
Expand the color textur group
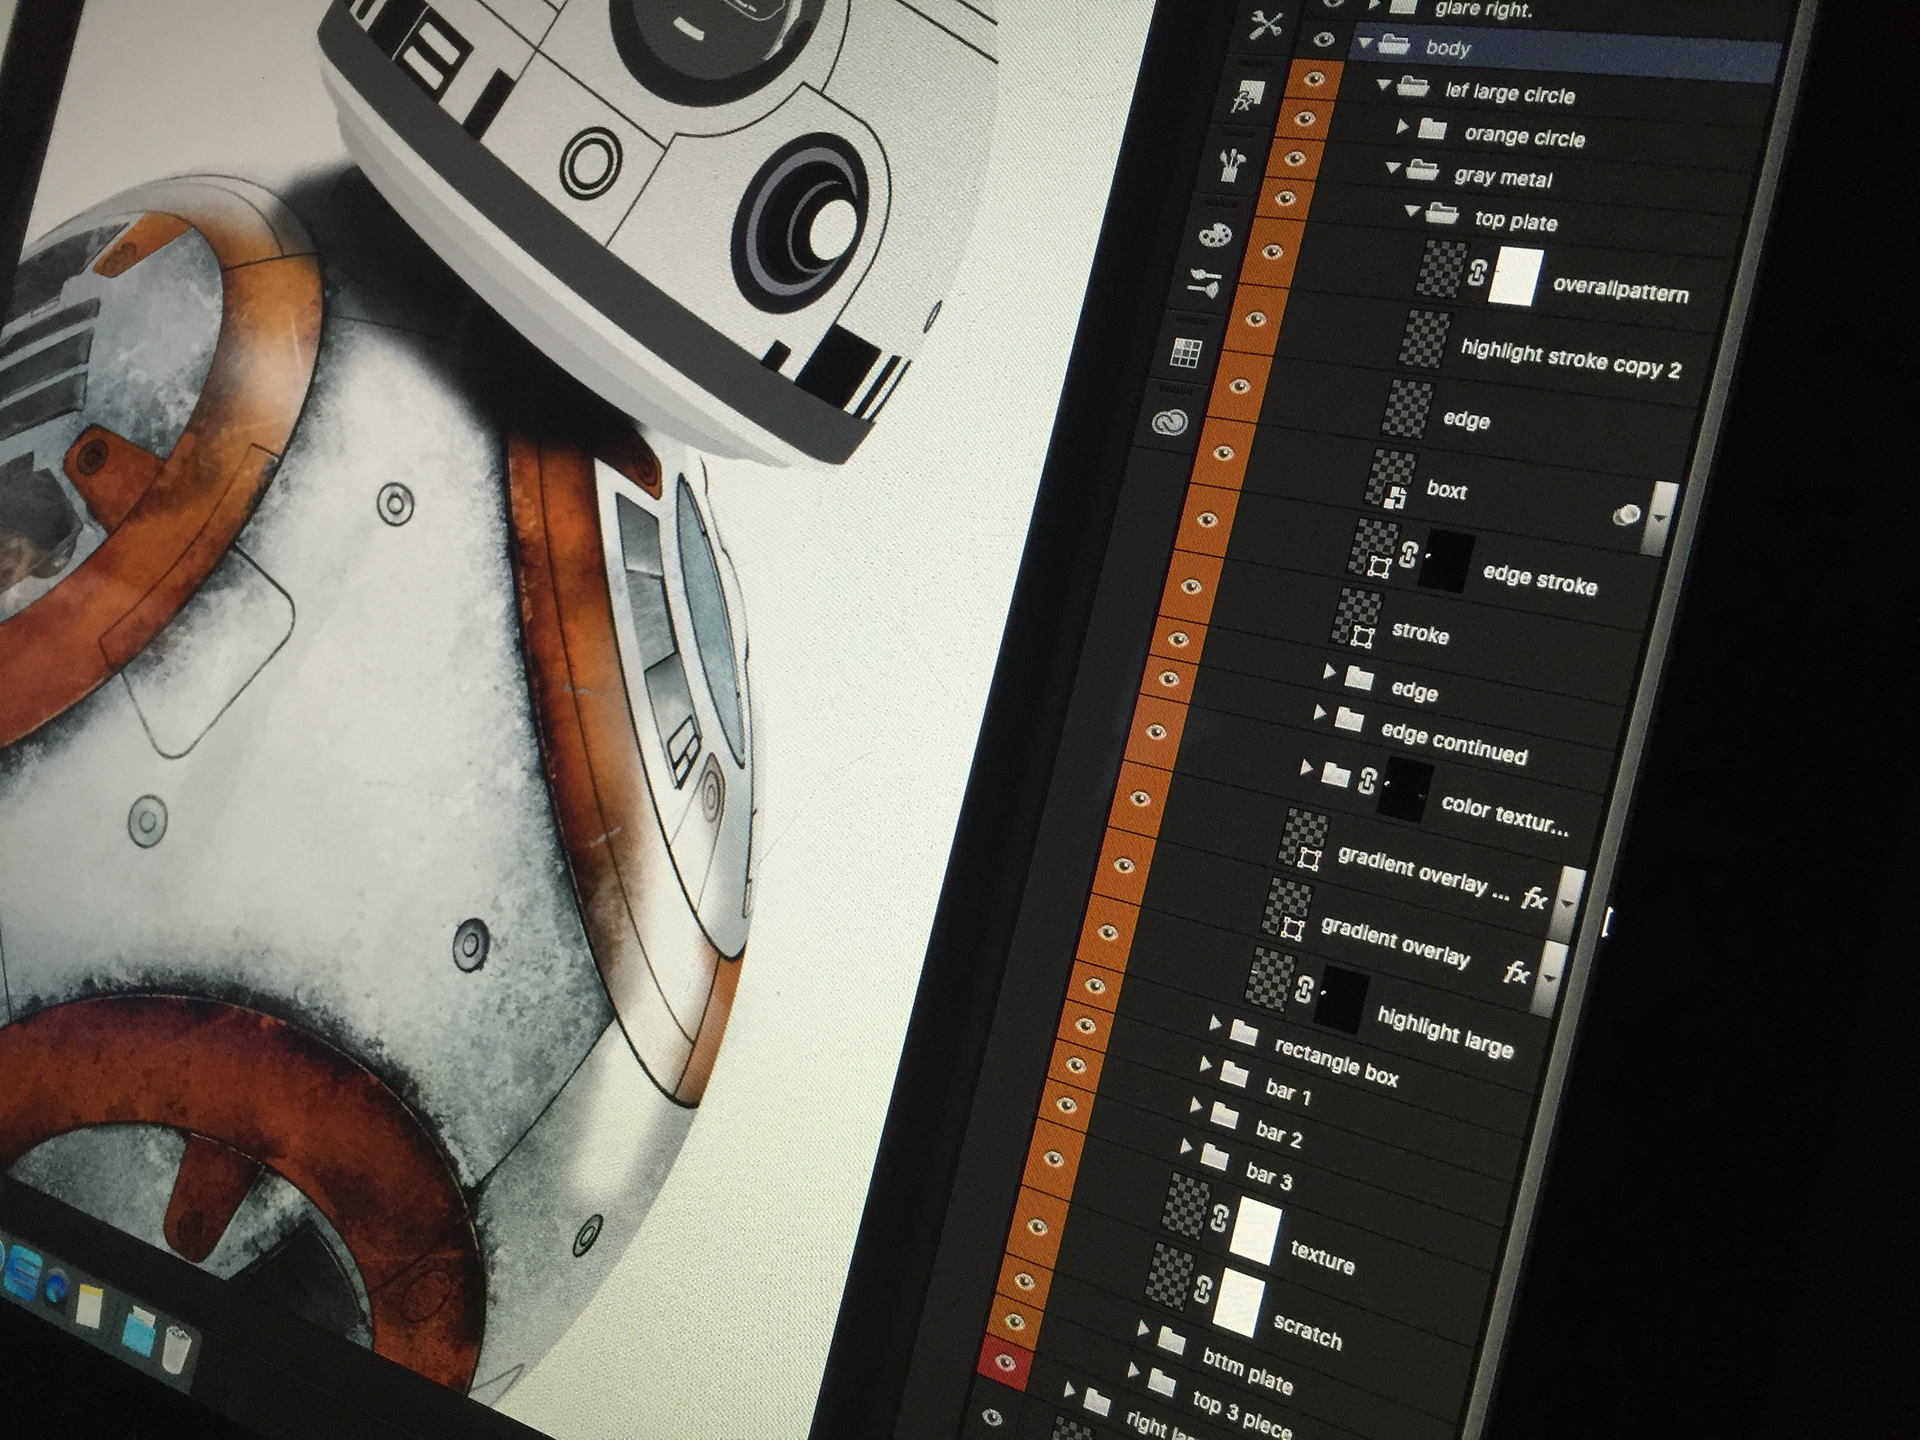(x=1306, y=768)
